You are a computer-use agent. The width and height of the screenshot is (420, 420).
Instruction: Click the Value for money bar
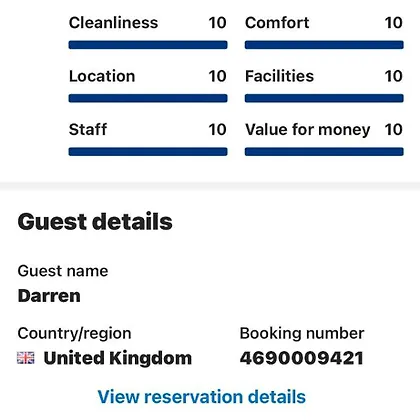[324, 152]
